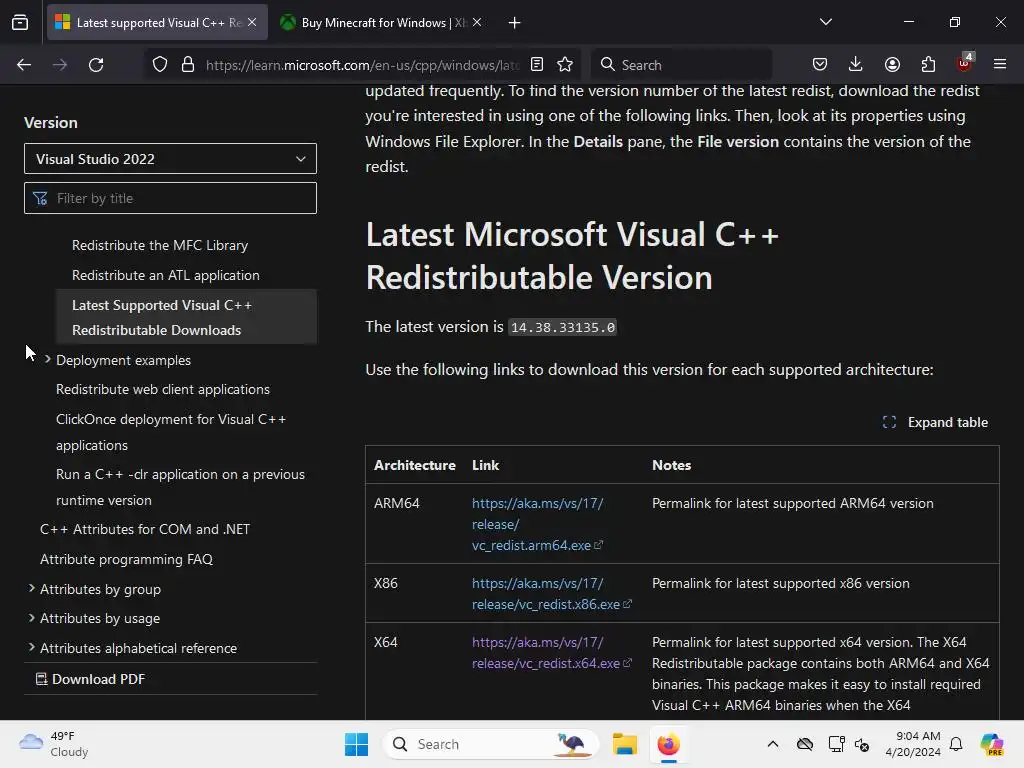Open C++ Attributes for COM and .NET
Image resolution: width=1024 pixels, height=768 pixels.
click(145, 529)
